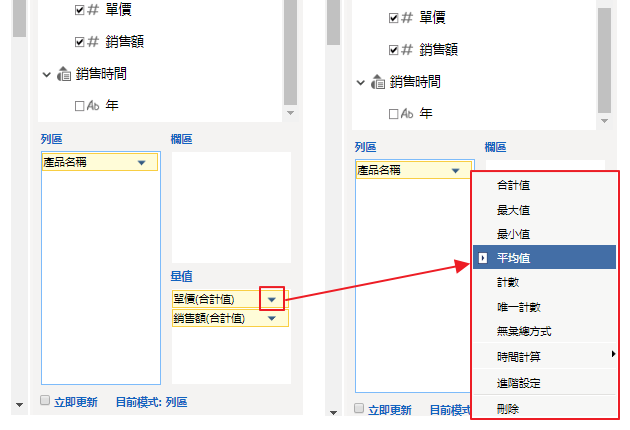Screen dimensions: 630x430
Task: Click the Ab text-type icon beside 年 in right panel
Action: 408,114
